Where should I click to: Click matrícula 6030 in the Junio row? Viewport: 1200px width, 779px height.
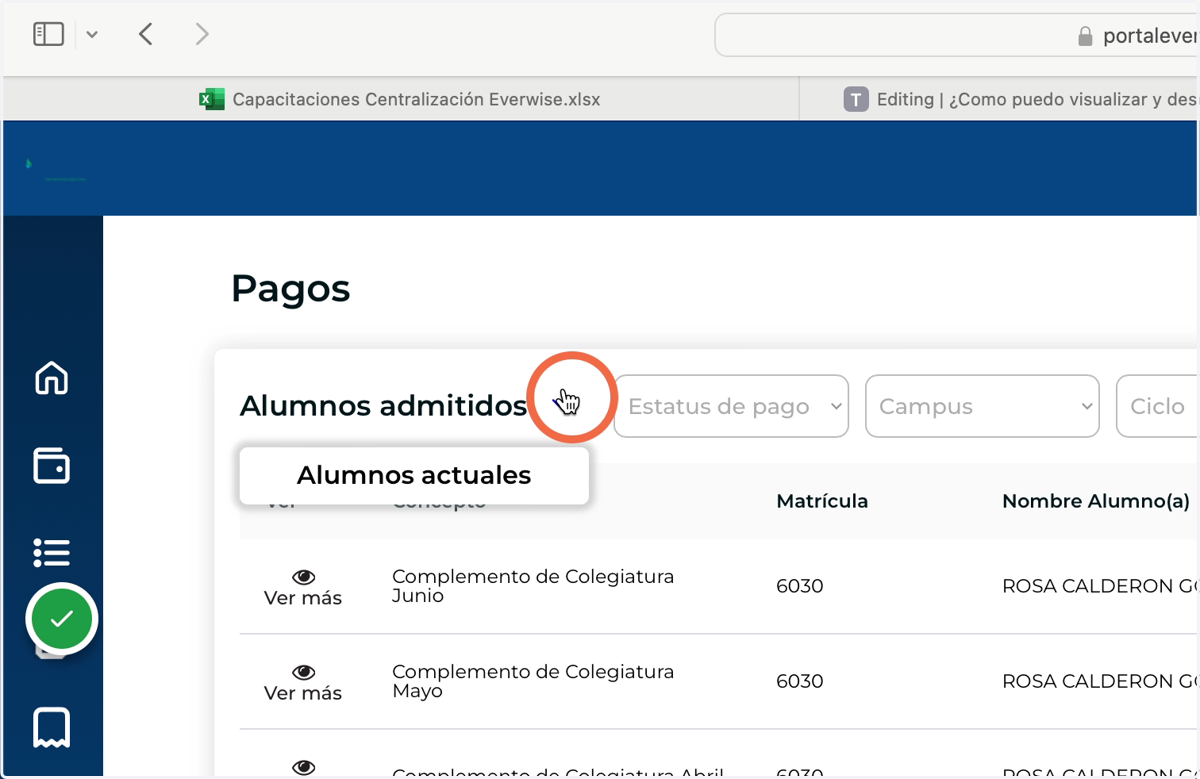tap(800, 586)
